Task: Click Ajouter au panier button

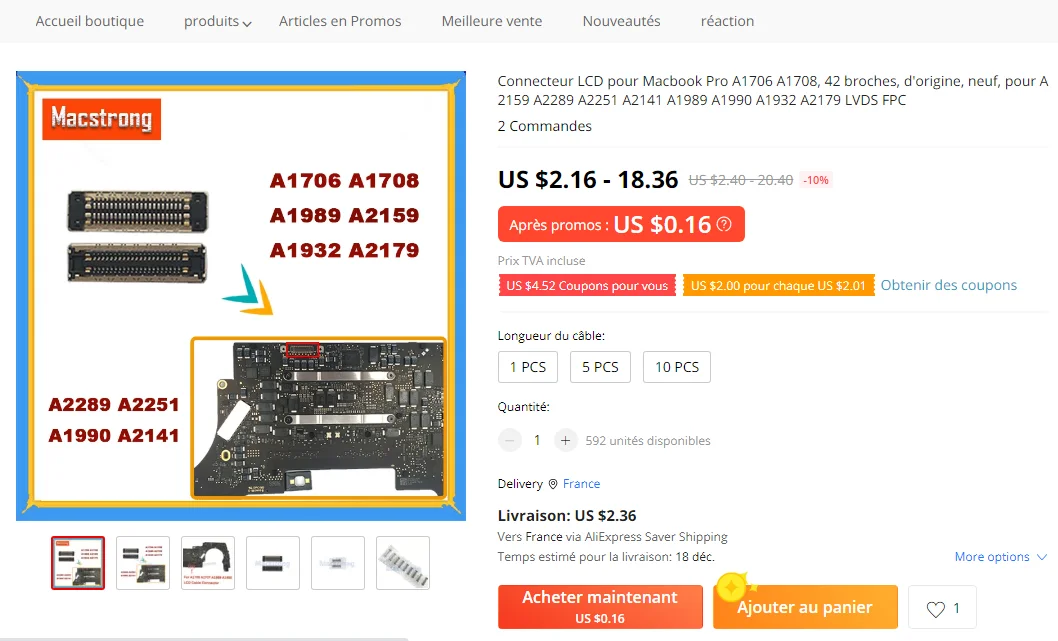Action: (805, 607)
